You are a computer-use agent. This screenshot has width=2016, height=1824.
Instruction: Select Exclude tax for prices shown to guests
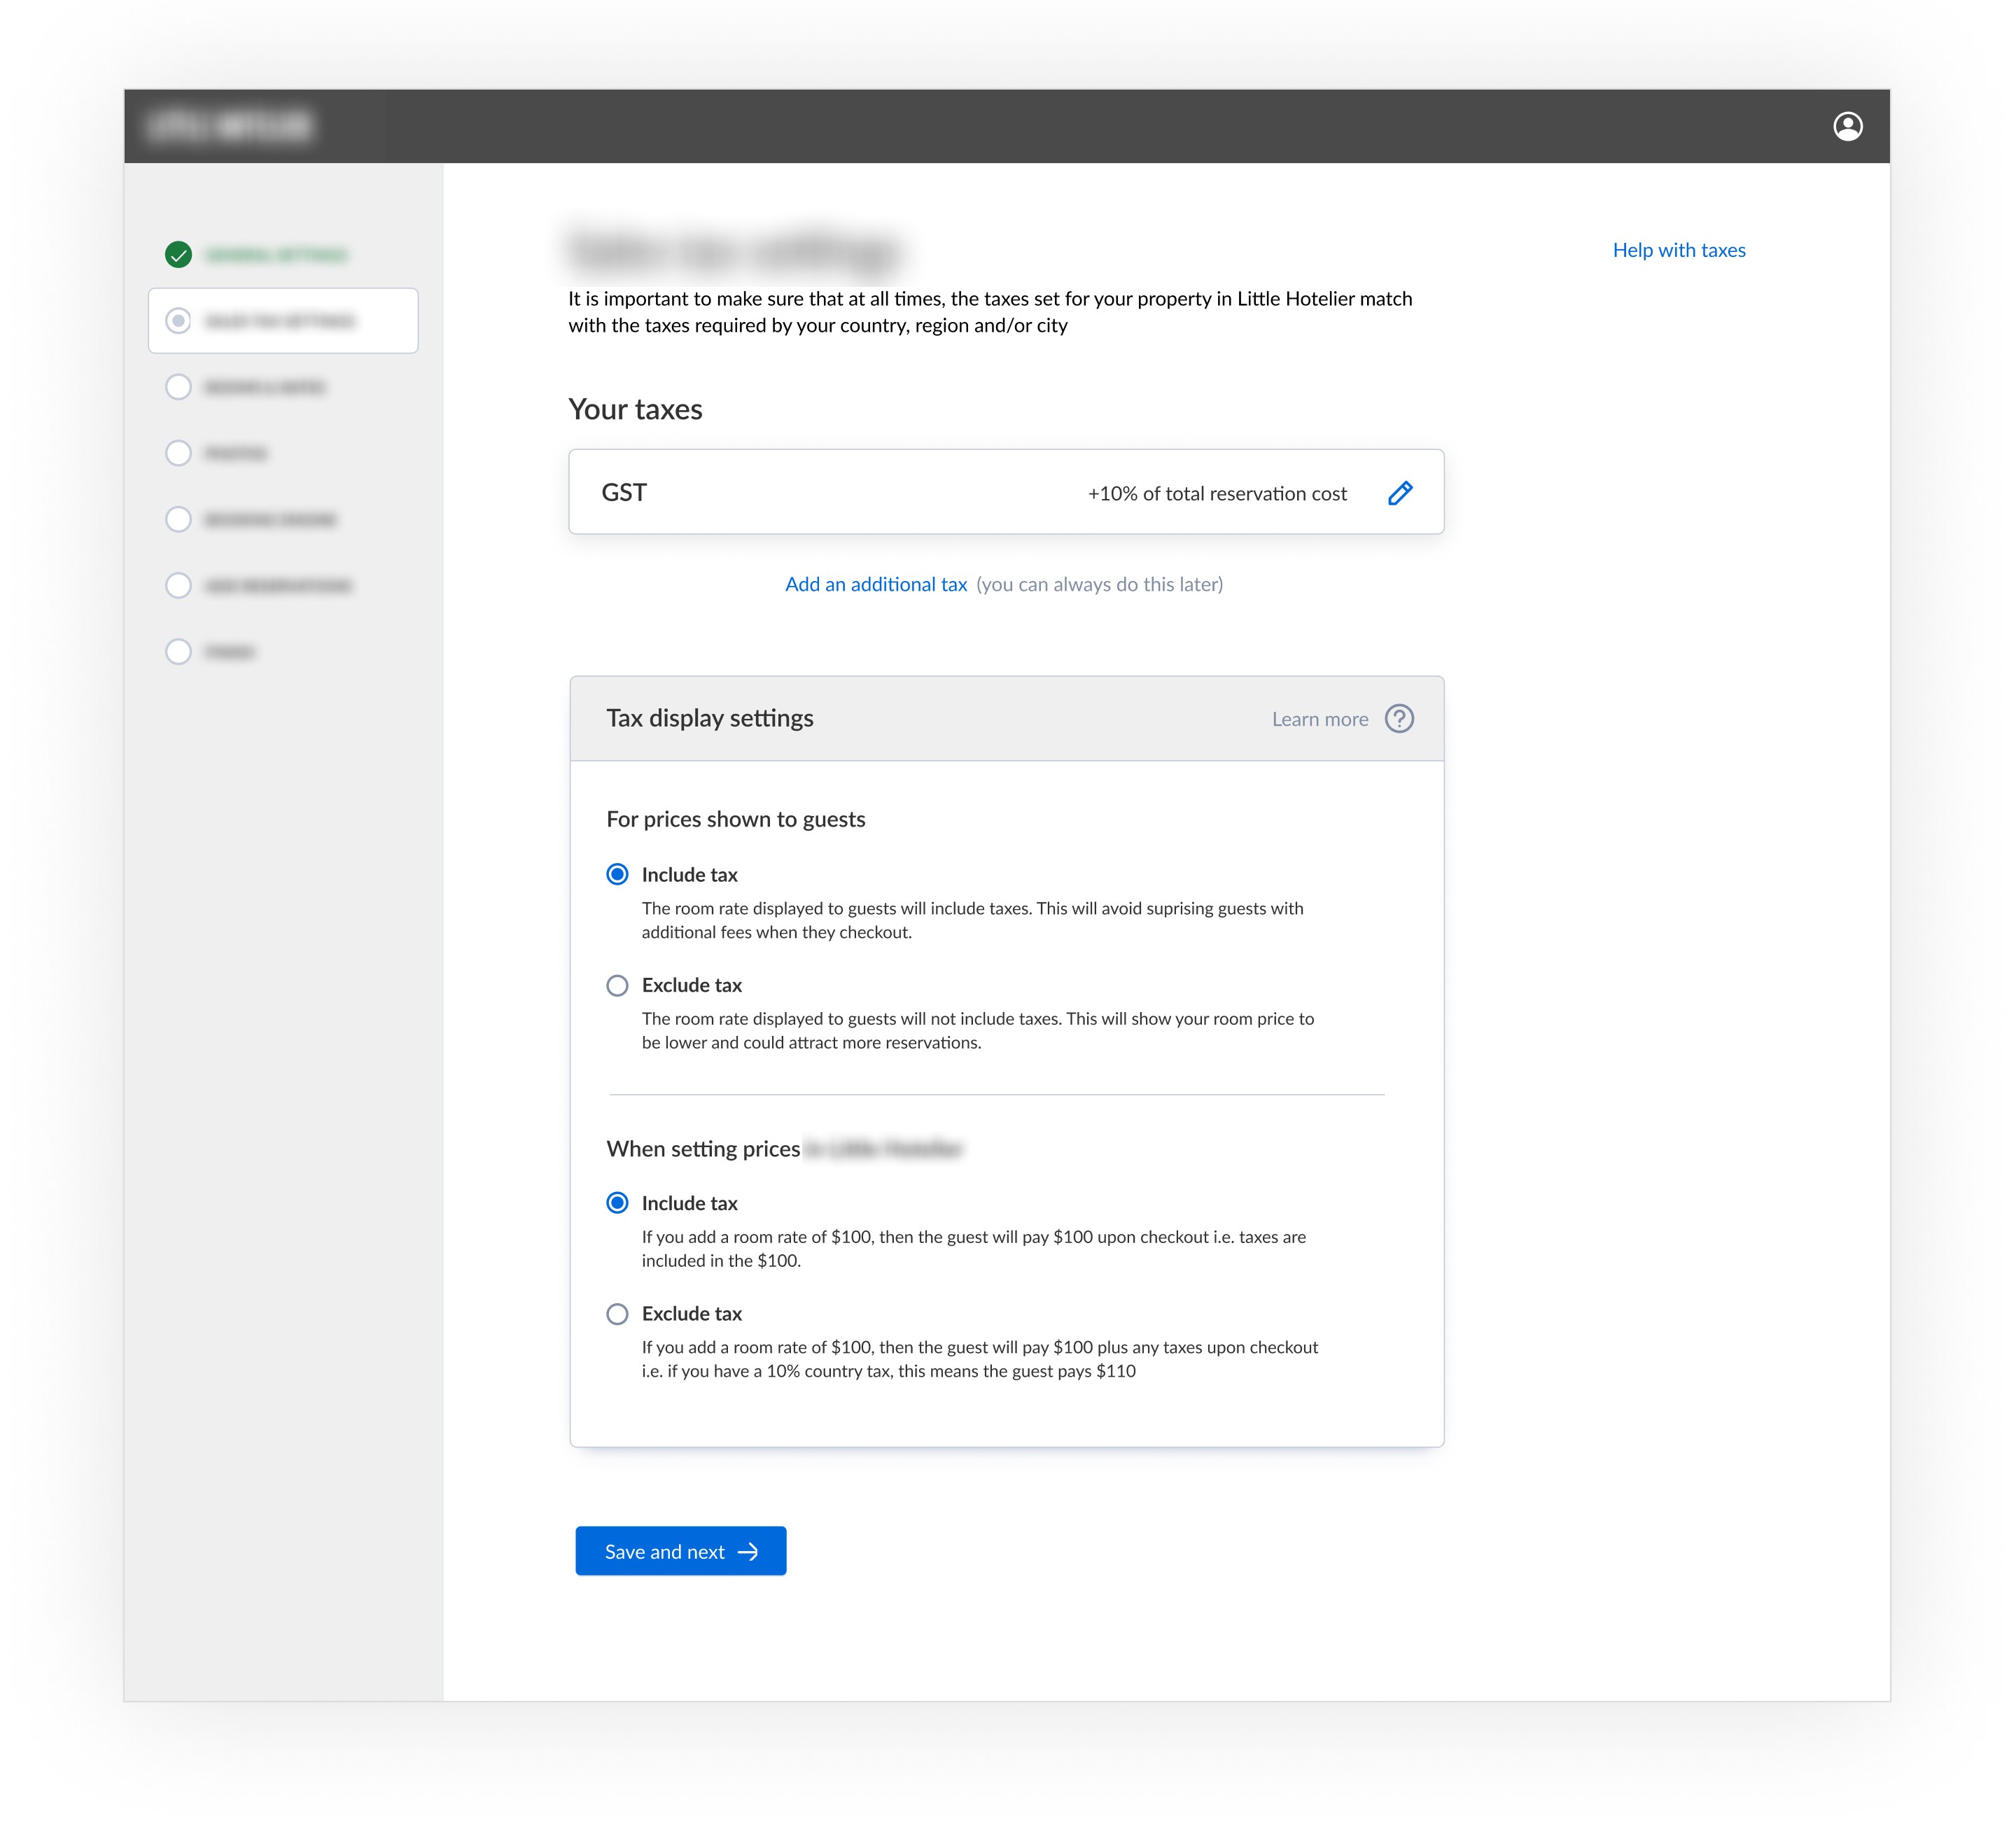(x=617, y=985)
